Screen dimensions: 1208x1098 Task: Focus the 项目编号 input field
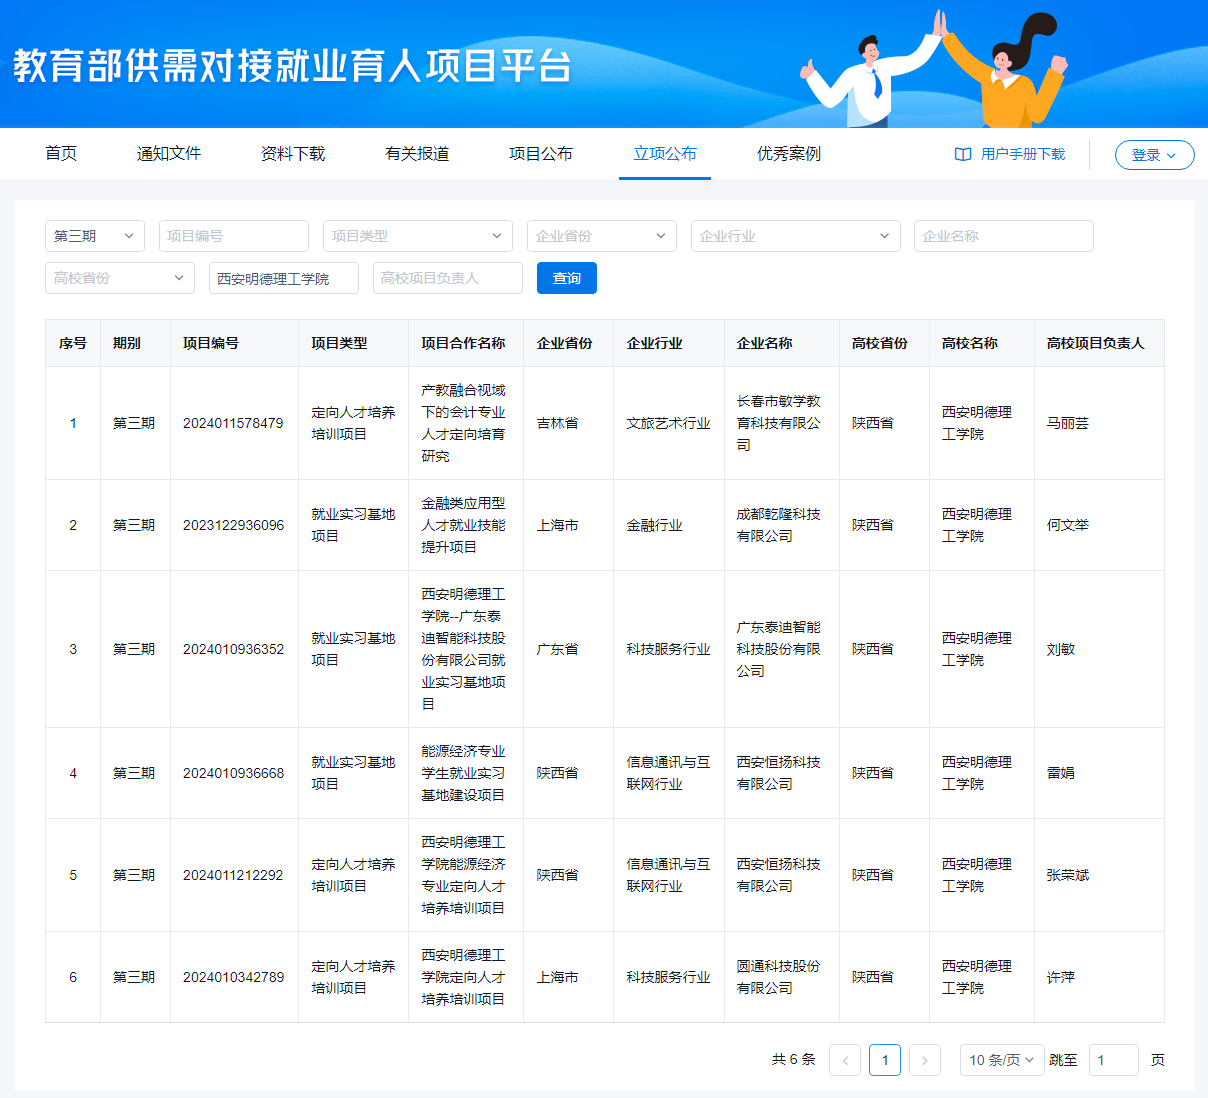point(233,236)
